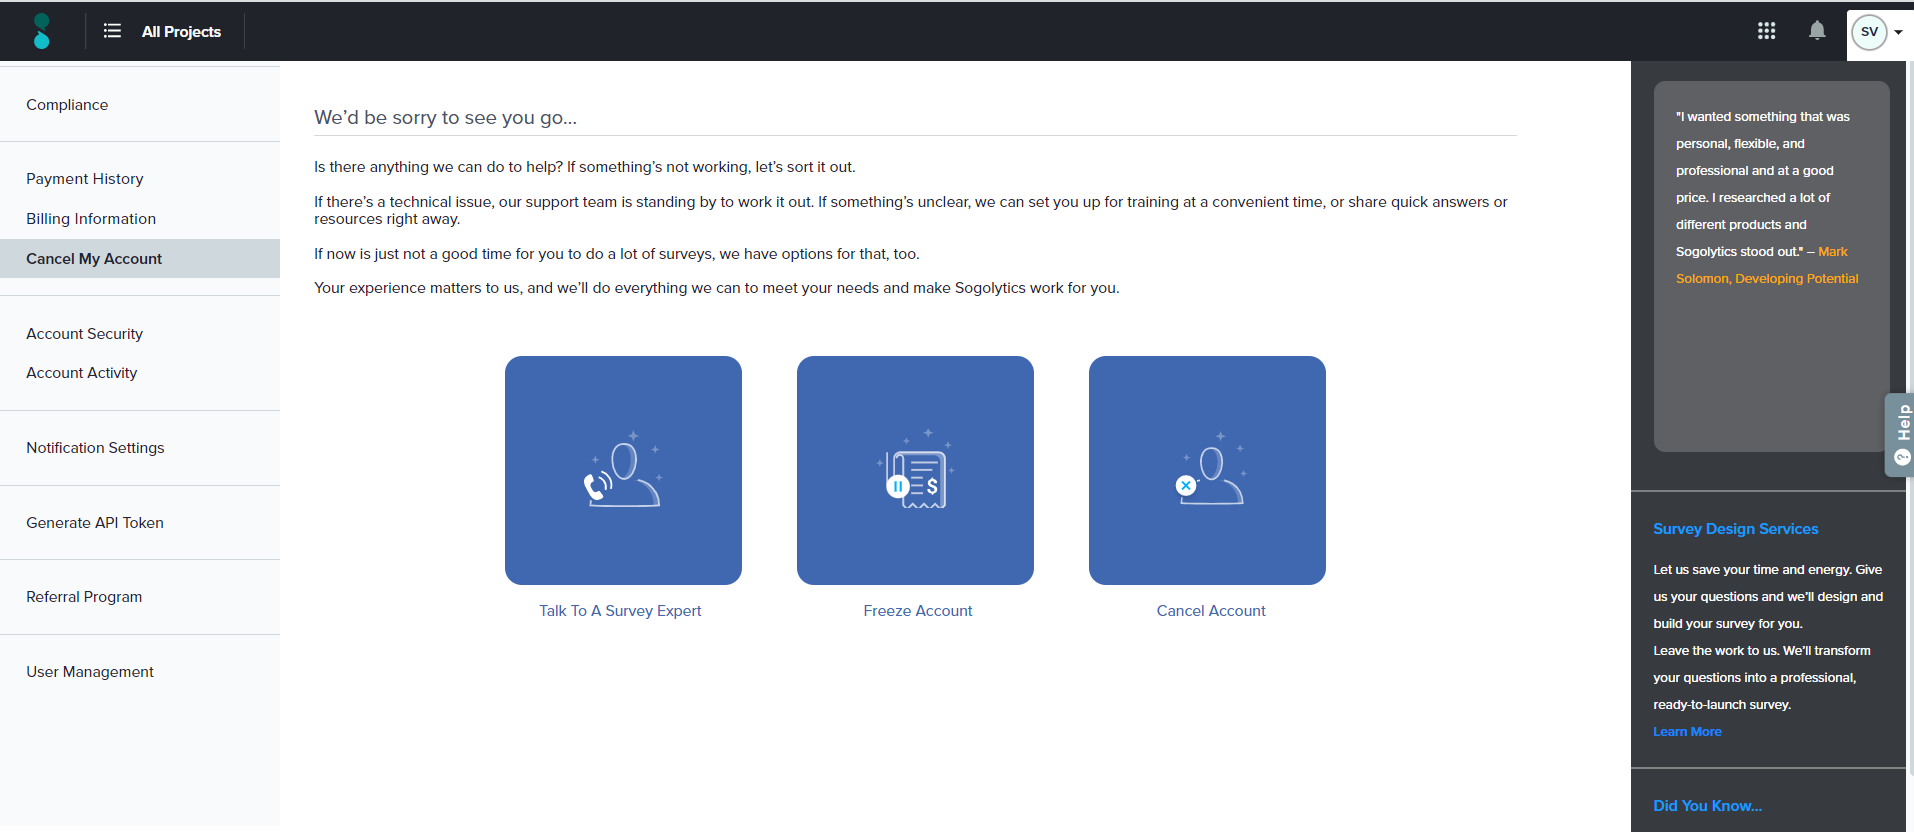Image resolution: width=1914 pixels, height=832 pixels.
Task: View Account Activity page
Action: pos(82,373)
